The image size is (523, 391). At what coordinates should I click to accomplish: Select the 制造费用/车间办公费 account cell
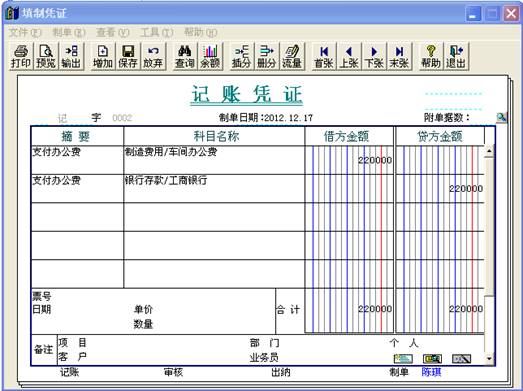pos(214,160)
